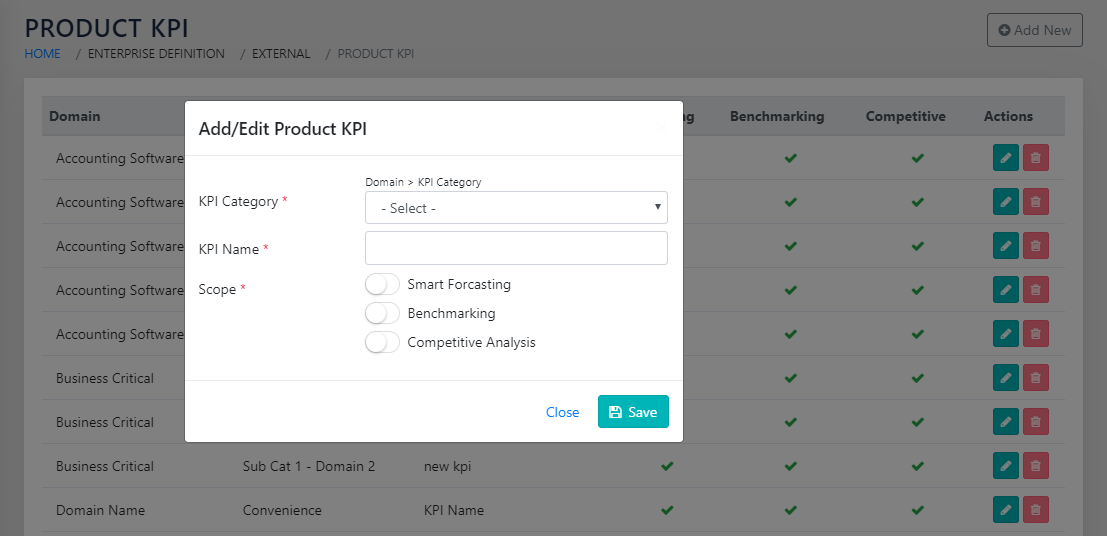Viewport: 1107px width, 536px height.
Task: Click the Domain column header
Action: [x=75, y=116]
